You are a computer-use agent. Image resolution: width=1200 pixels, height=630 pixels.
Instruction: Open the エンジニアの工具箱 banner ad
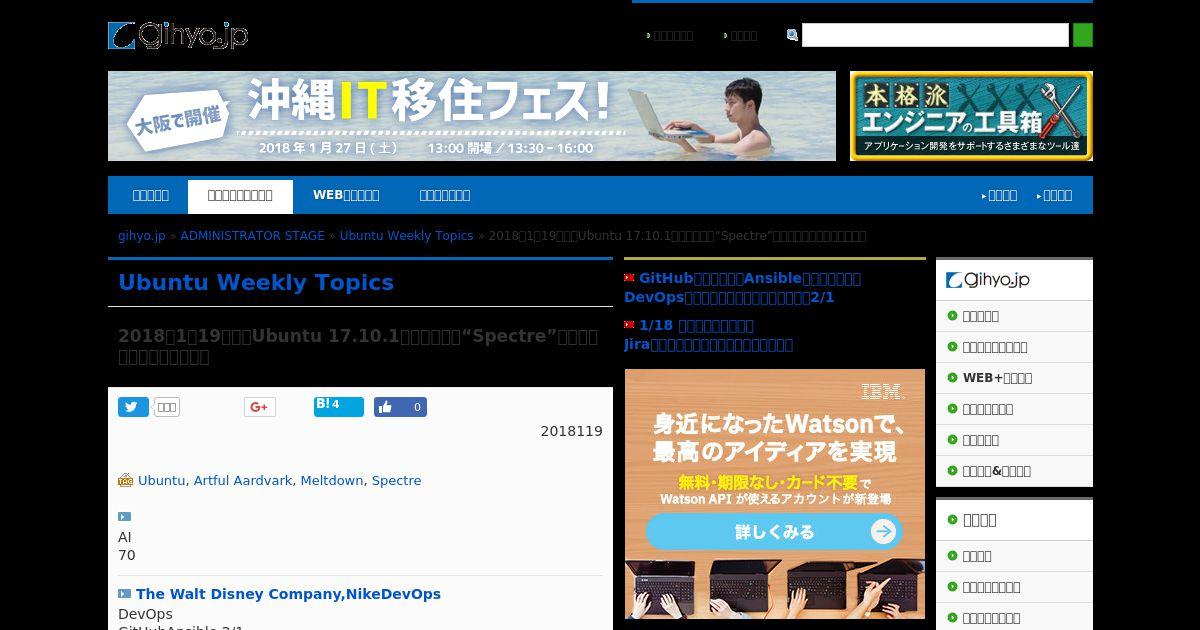[x=971, y=116]
